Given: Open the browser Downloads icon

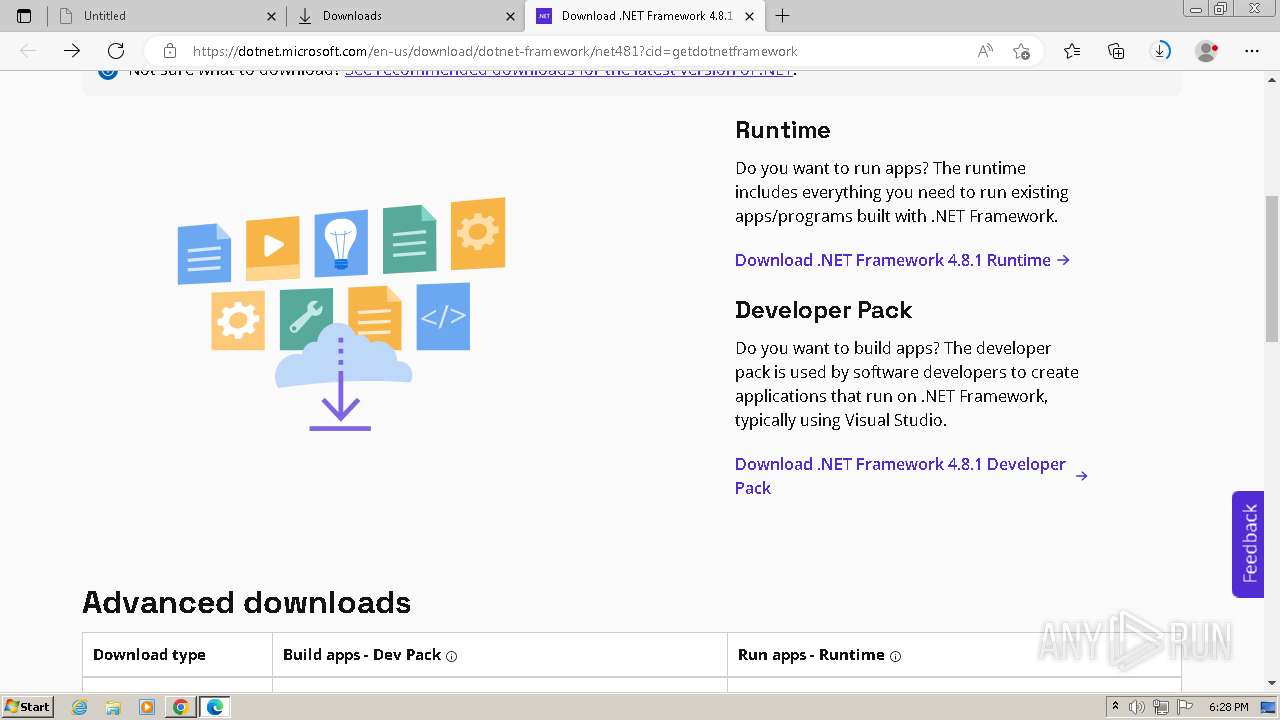Looking at the screenshot, I should pos(1160,51).
